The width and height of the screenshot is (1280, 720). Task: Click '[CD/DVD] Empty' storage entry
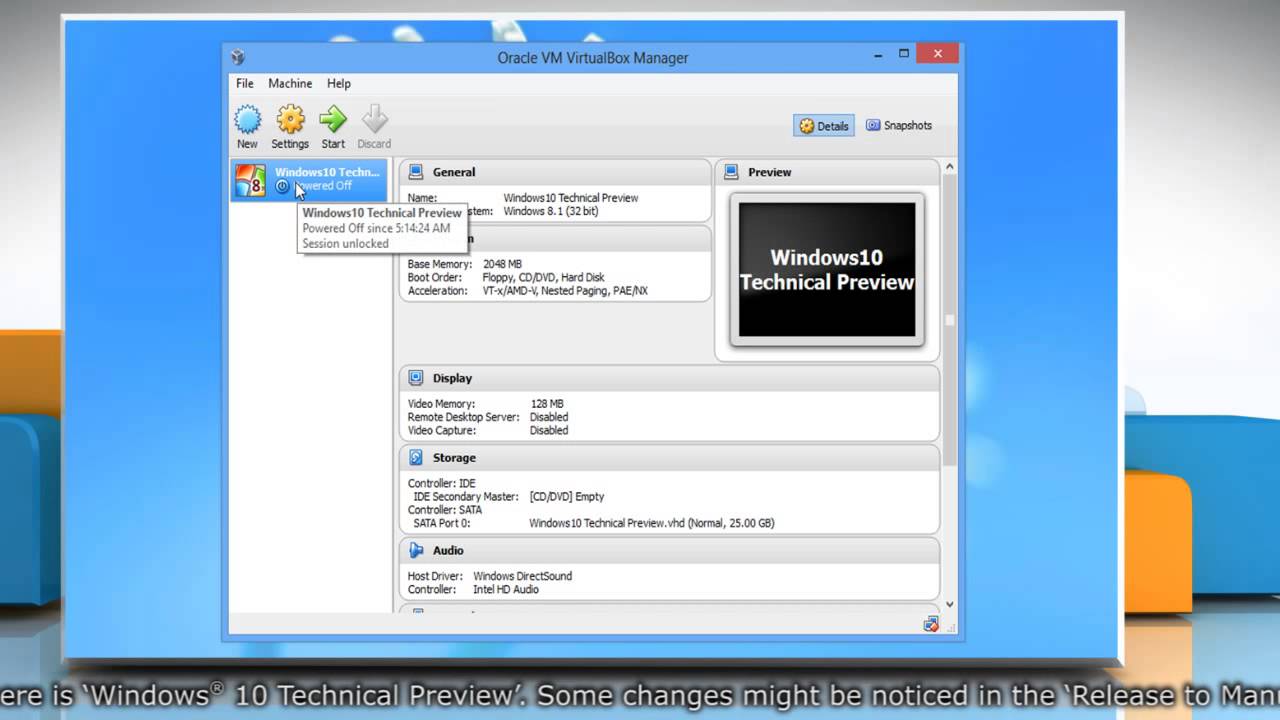[567, 496]
